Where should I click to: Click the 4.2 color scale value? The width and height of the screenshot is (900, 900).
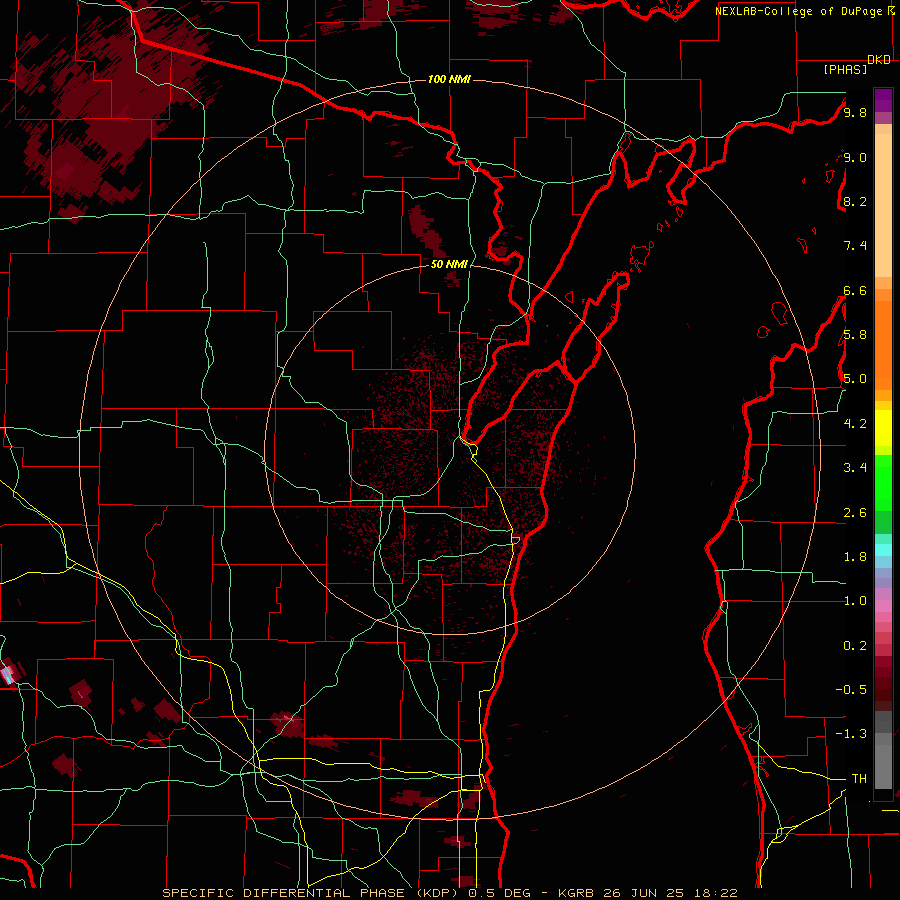[x=855, y=424]
